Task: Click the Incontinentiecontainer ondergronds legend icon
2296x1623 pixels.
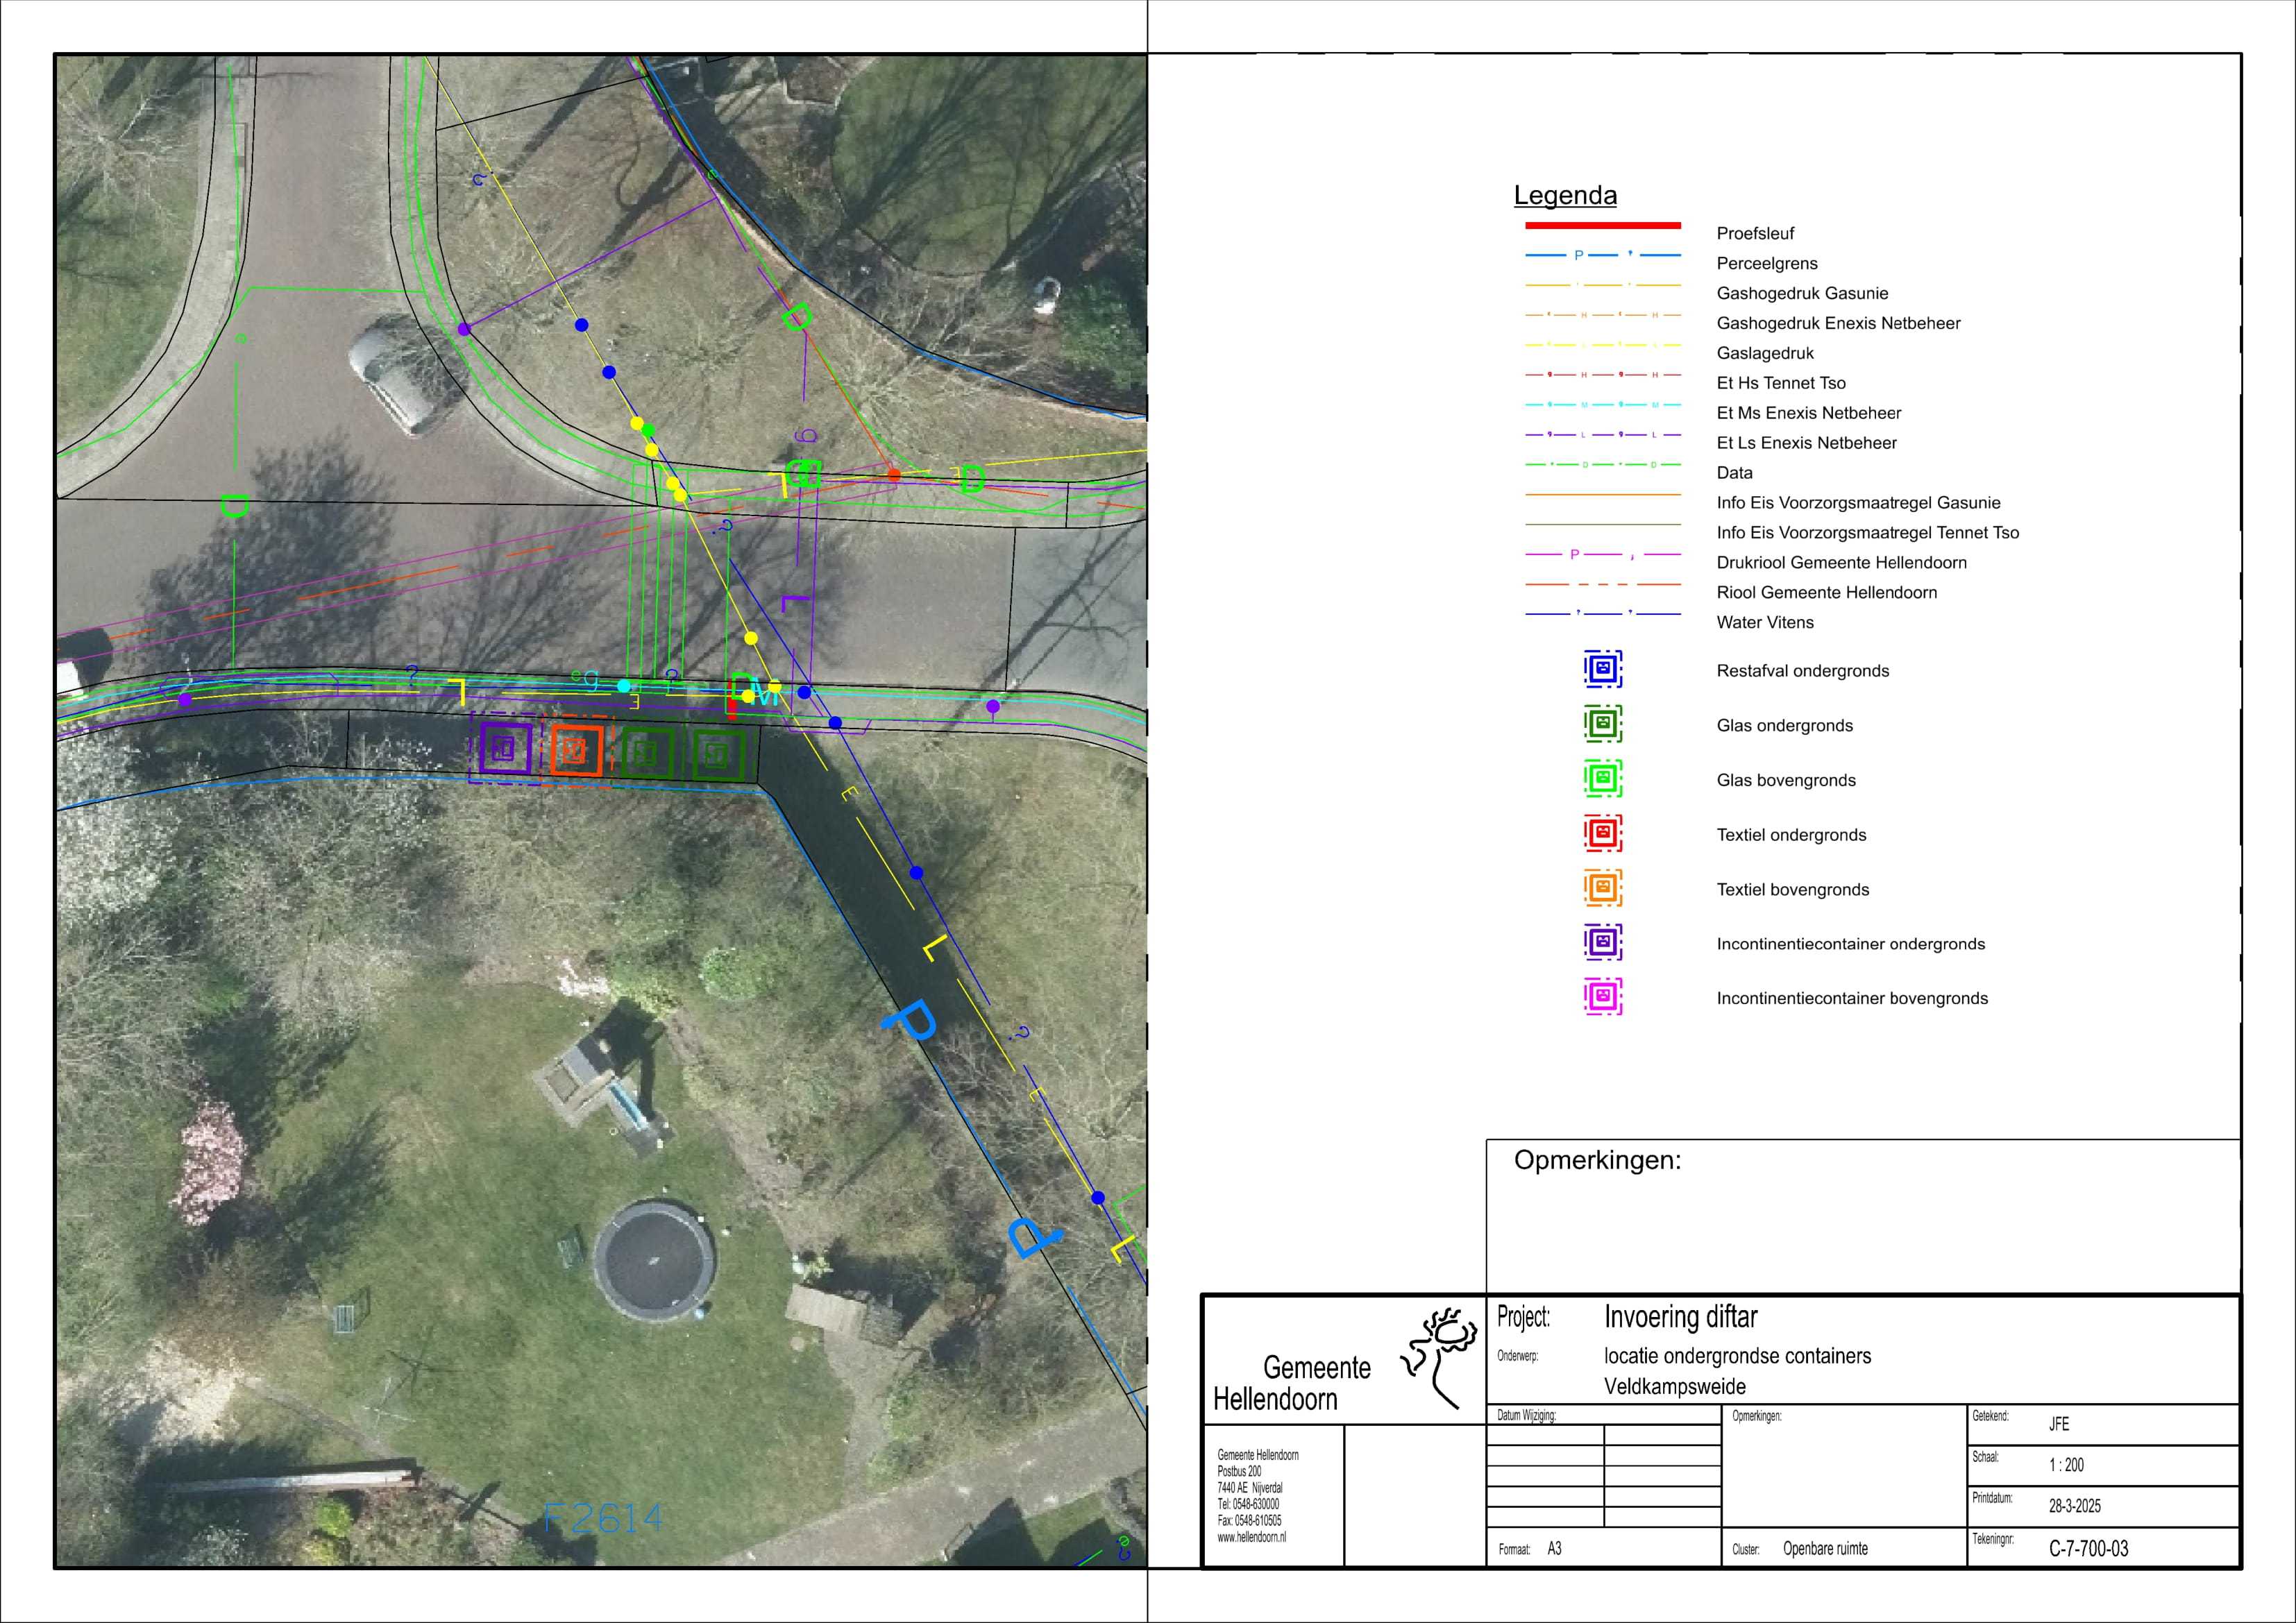Action: click(x=1602, y=942)
